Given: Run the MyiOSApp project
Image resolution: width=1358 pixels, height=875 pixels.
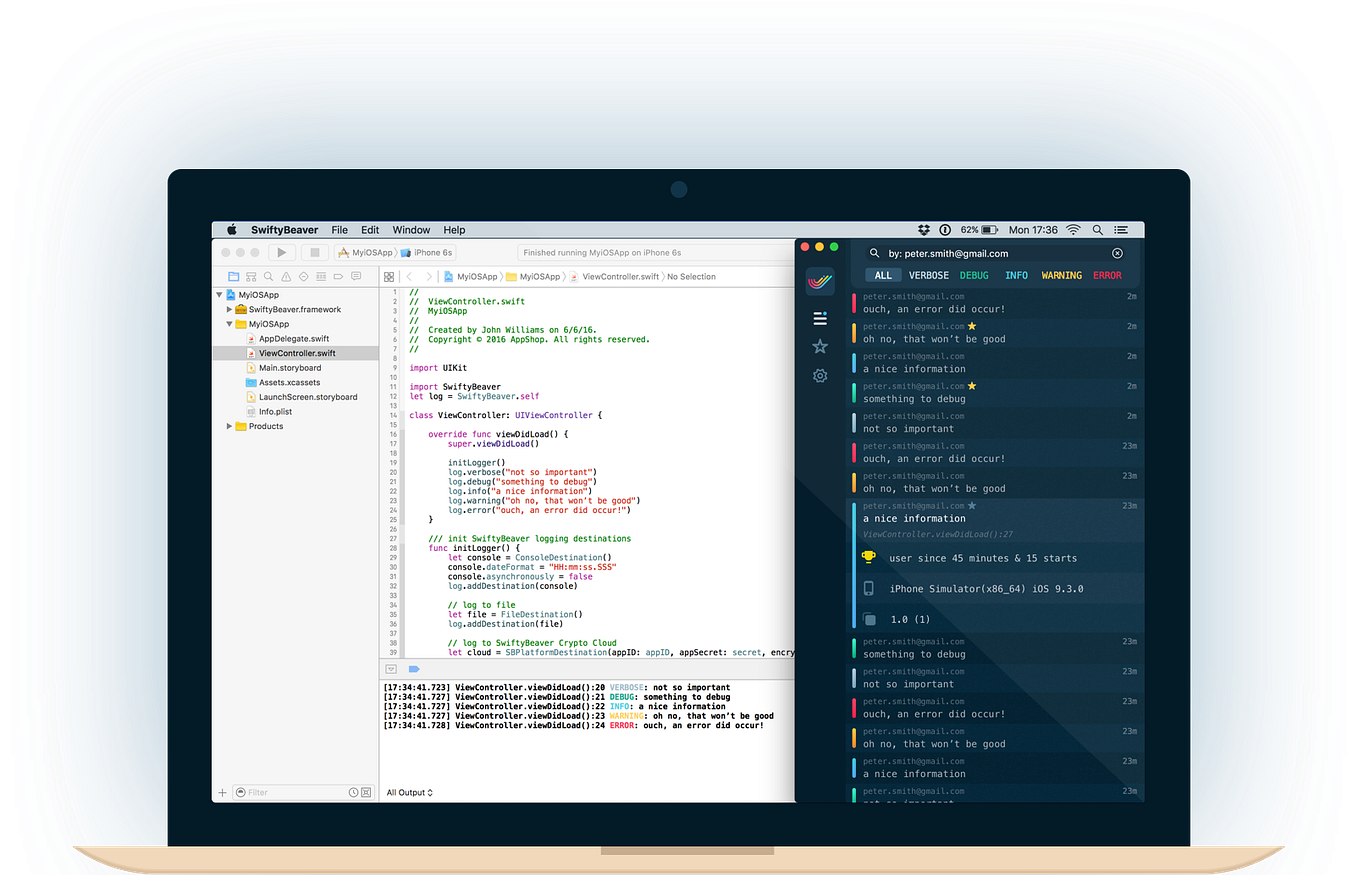Looking at the screenshot, I should (x=281, y=252).
